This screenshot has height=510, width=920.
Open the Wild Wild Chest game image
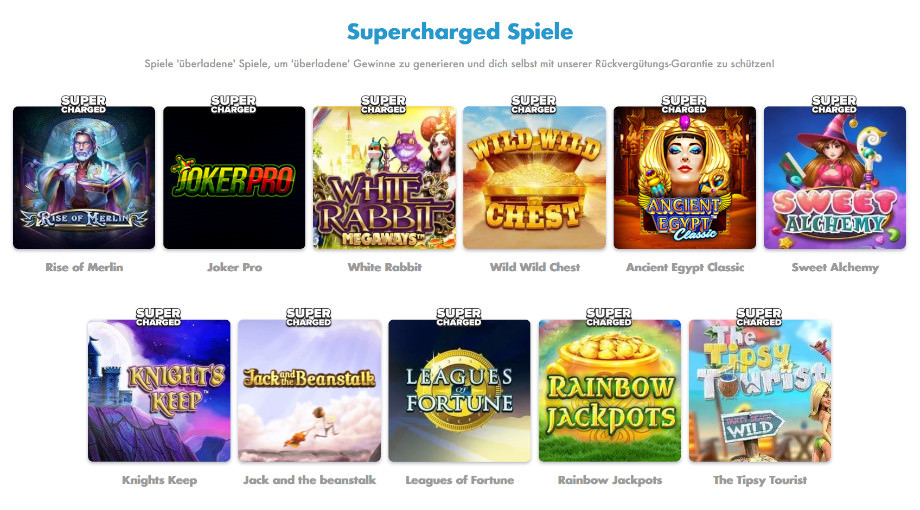tap(535, 177)
